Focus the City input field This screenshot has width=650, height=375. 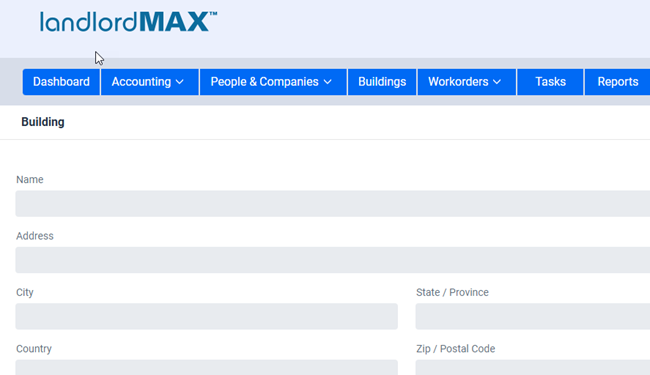[206, 316]
